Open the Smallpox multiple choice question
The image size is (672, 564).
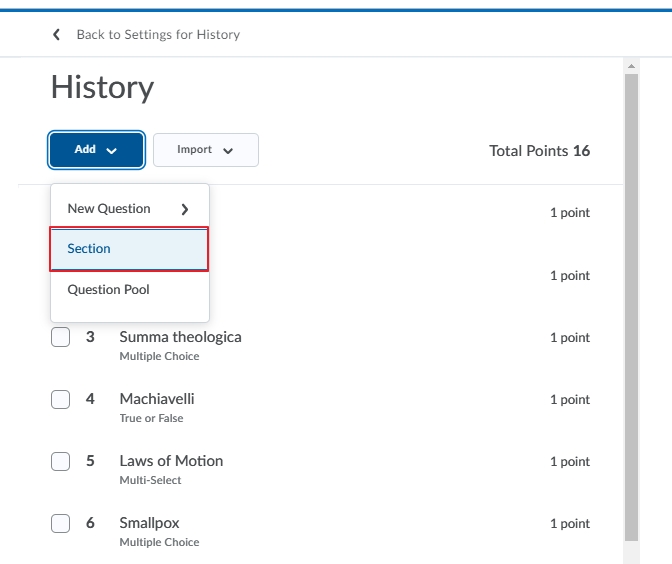149,523
